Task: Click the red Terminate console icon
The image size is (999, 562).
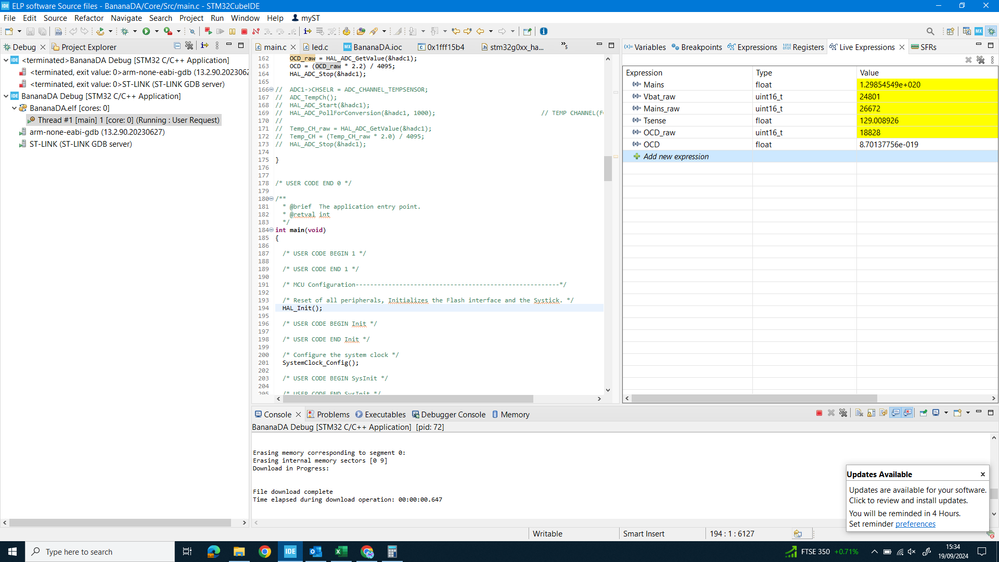Action: 819,413
